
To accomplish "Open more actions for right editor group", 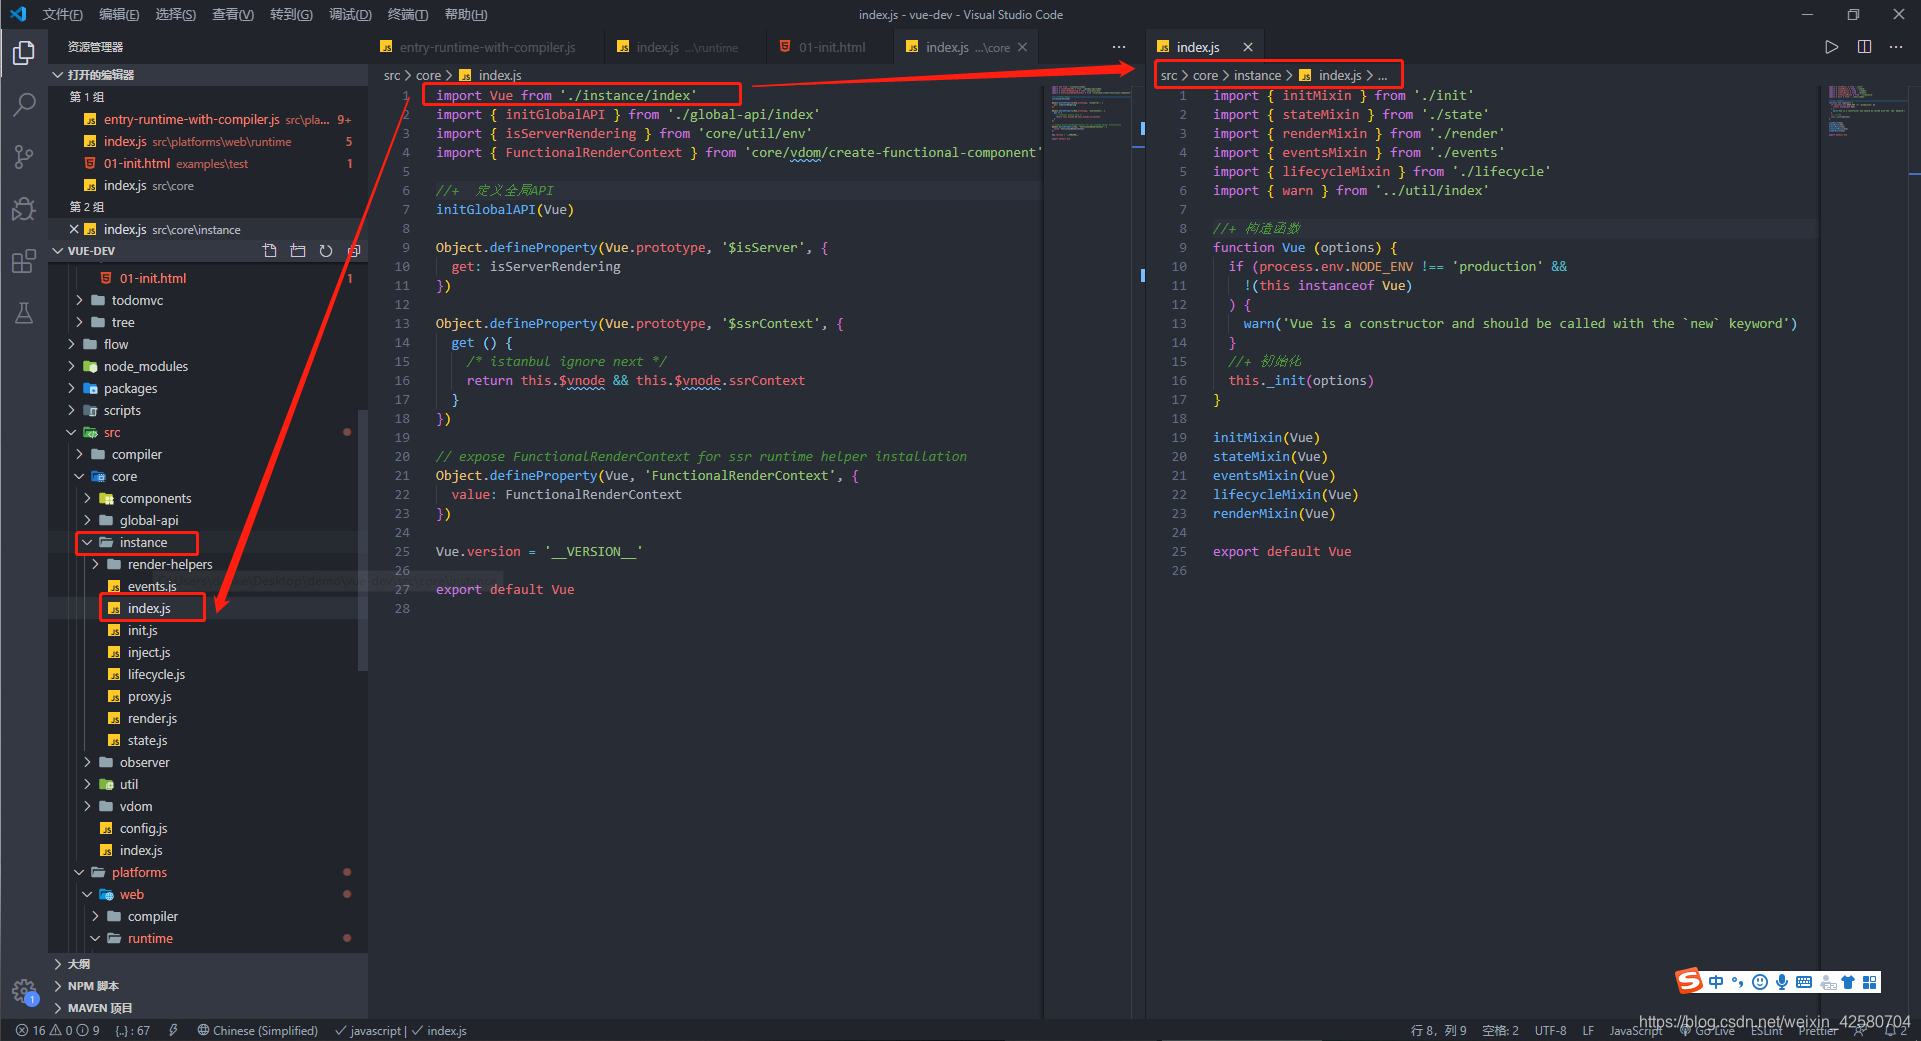I will (1896, 47).
